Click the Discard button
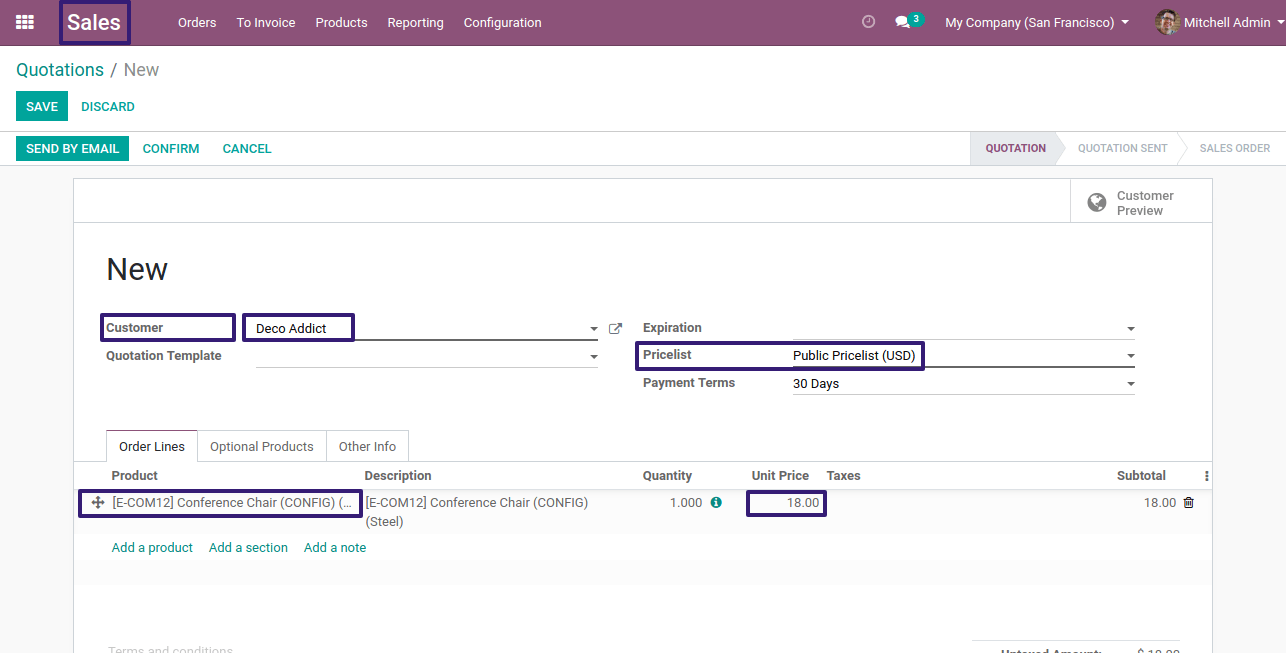This screenshot has height=653, width=1286. click(108, 106)
